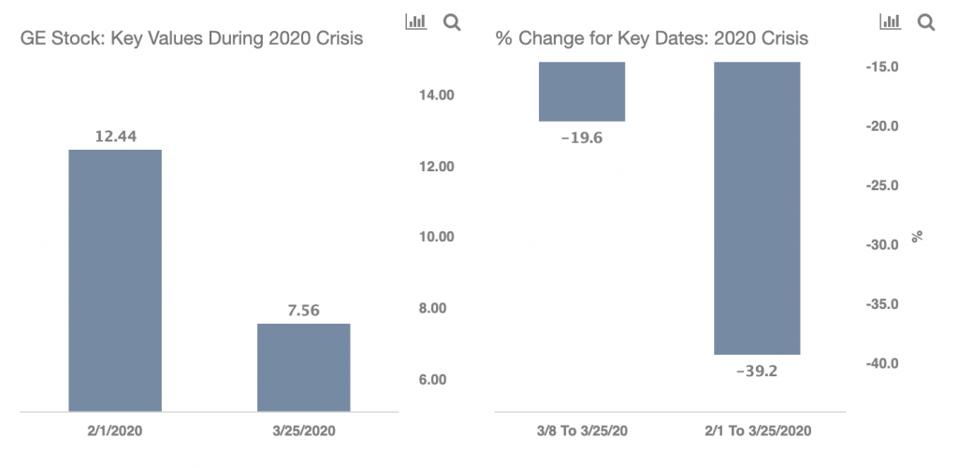
Task: Click the -19.6 data label
Action: click(582, 138)
